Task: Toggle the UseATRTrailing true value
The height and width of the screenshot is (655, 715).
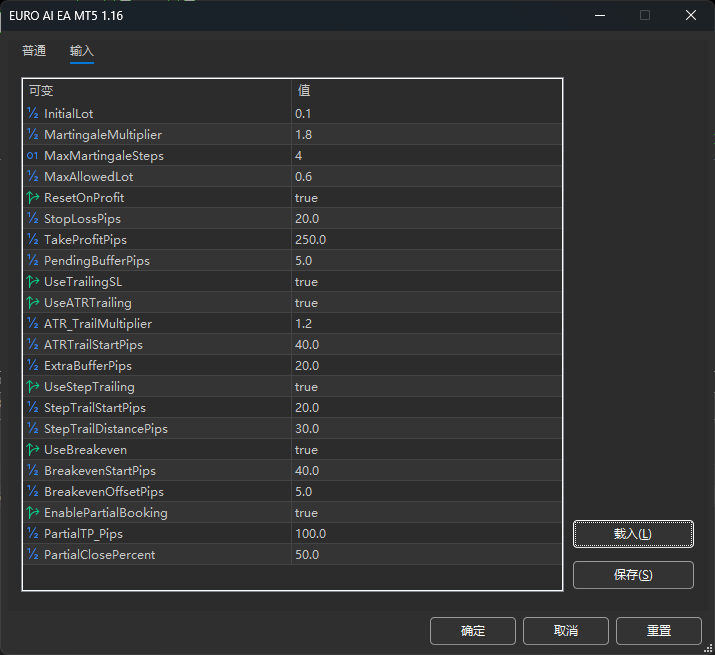Action: point(306,303)
